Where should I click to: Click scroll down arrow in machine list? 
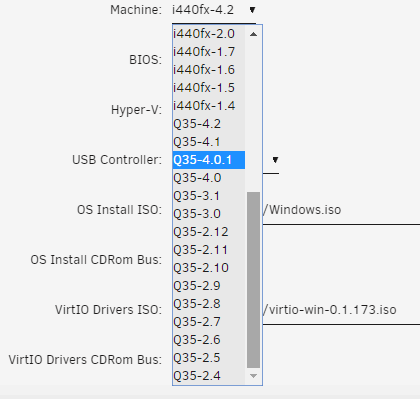pyautogui.click(x=253, y=376)
